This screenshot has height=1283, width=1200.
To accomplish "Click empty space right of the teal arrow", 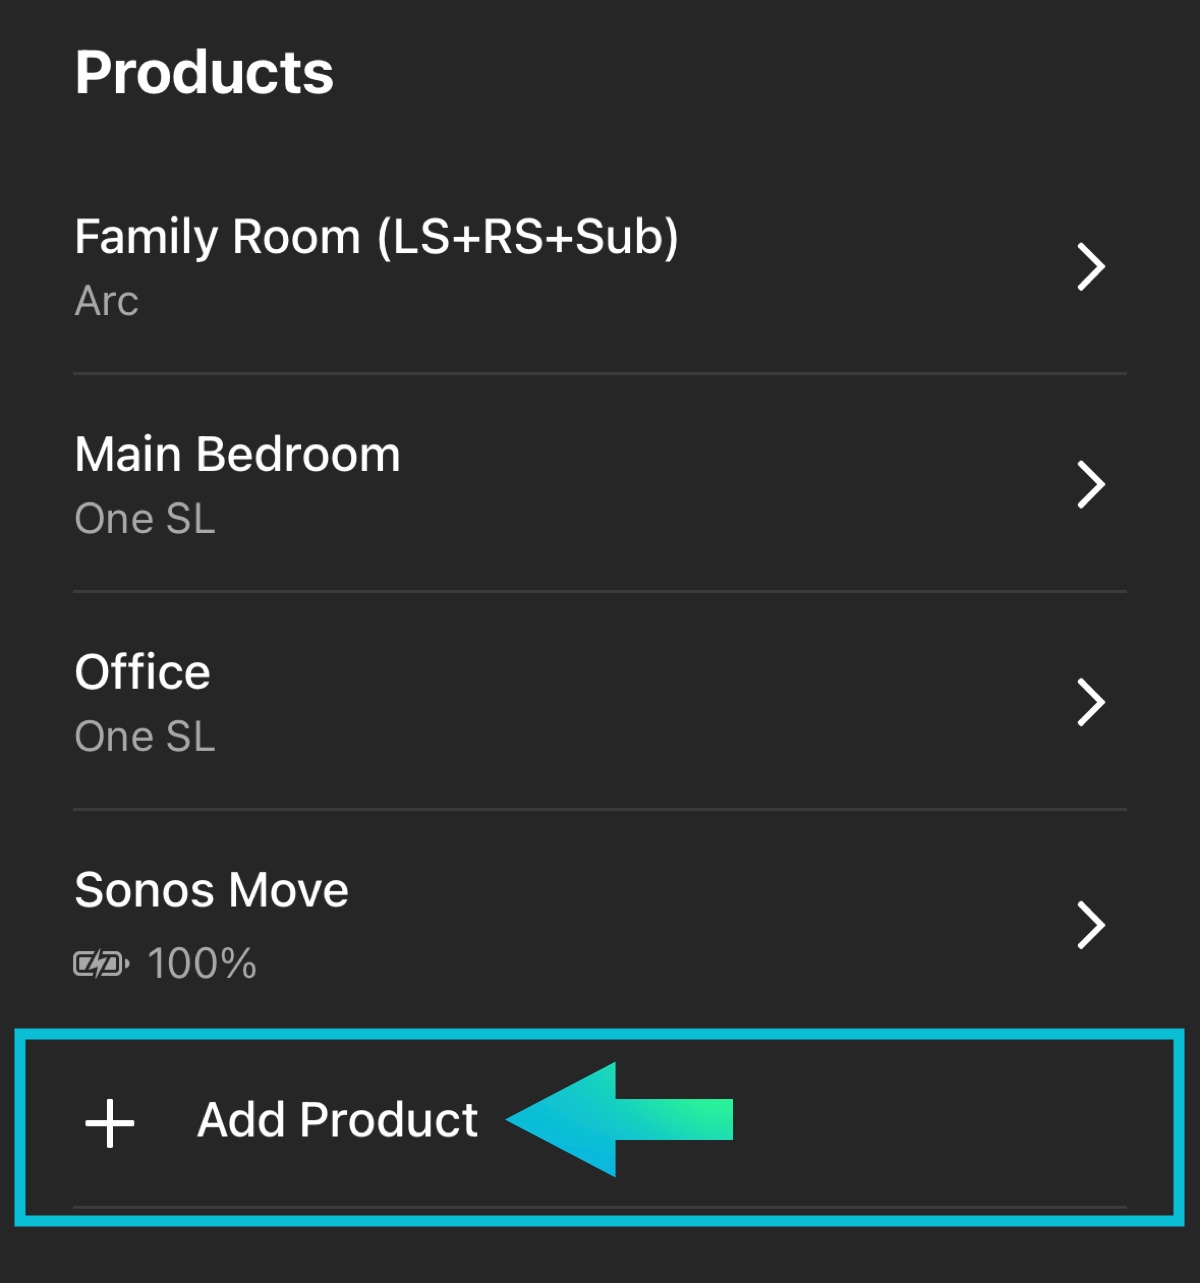I will (x=950, y=1120).
